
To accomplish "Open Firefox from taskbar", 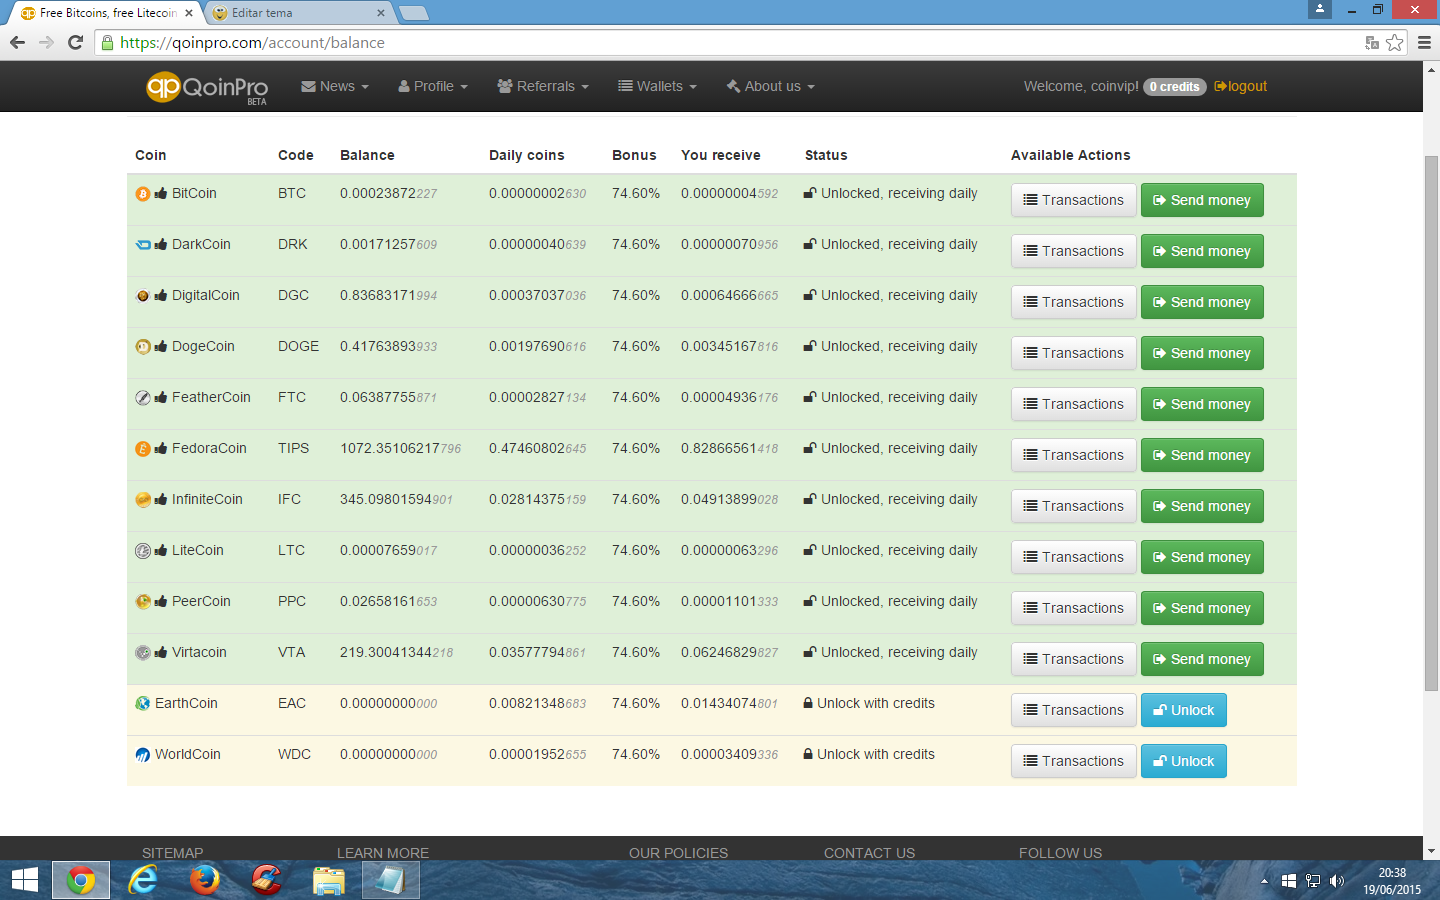I will 204,880.
